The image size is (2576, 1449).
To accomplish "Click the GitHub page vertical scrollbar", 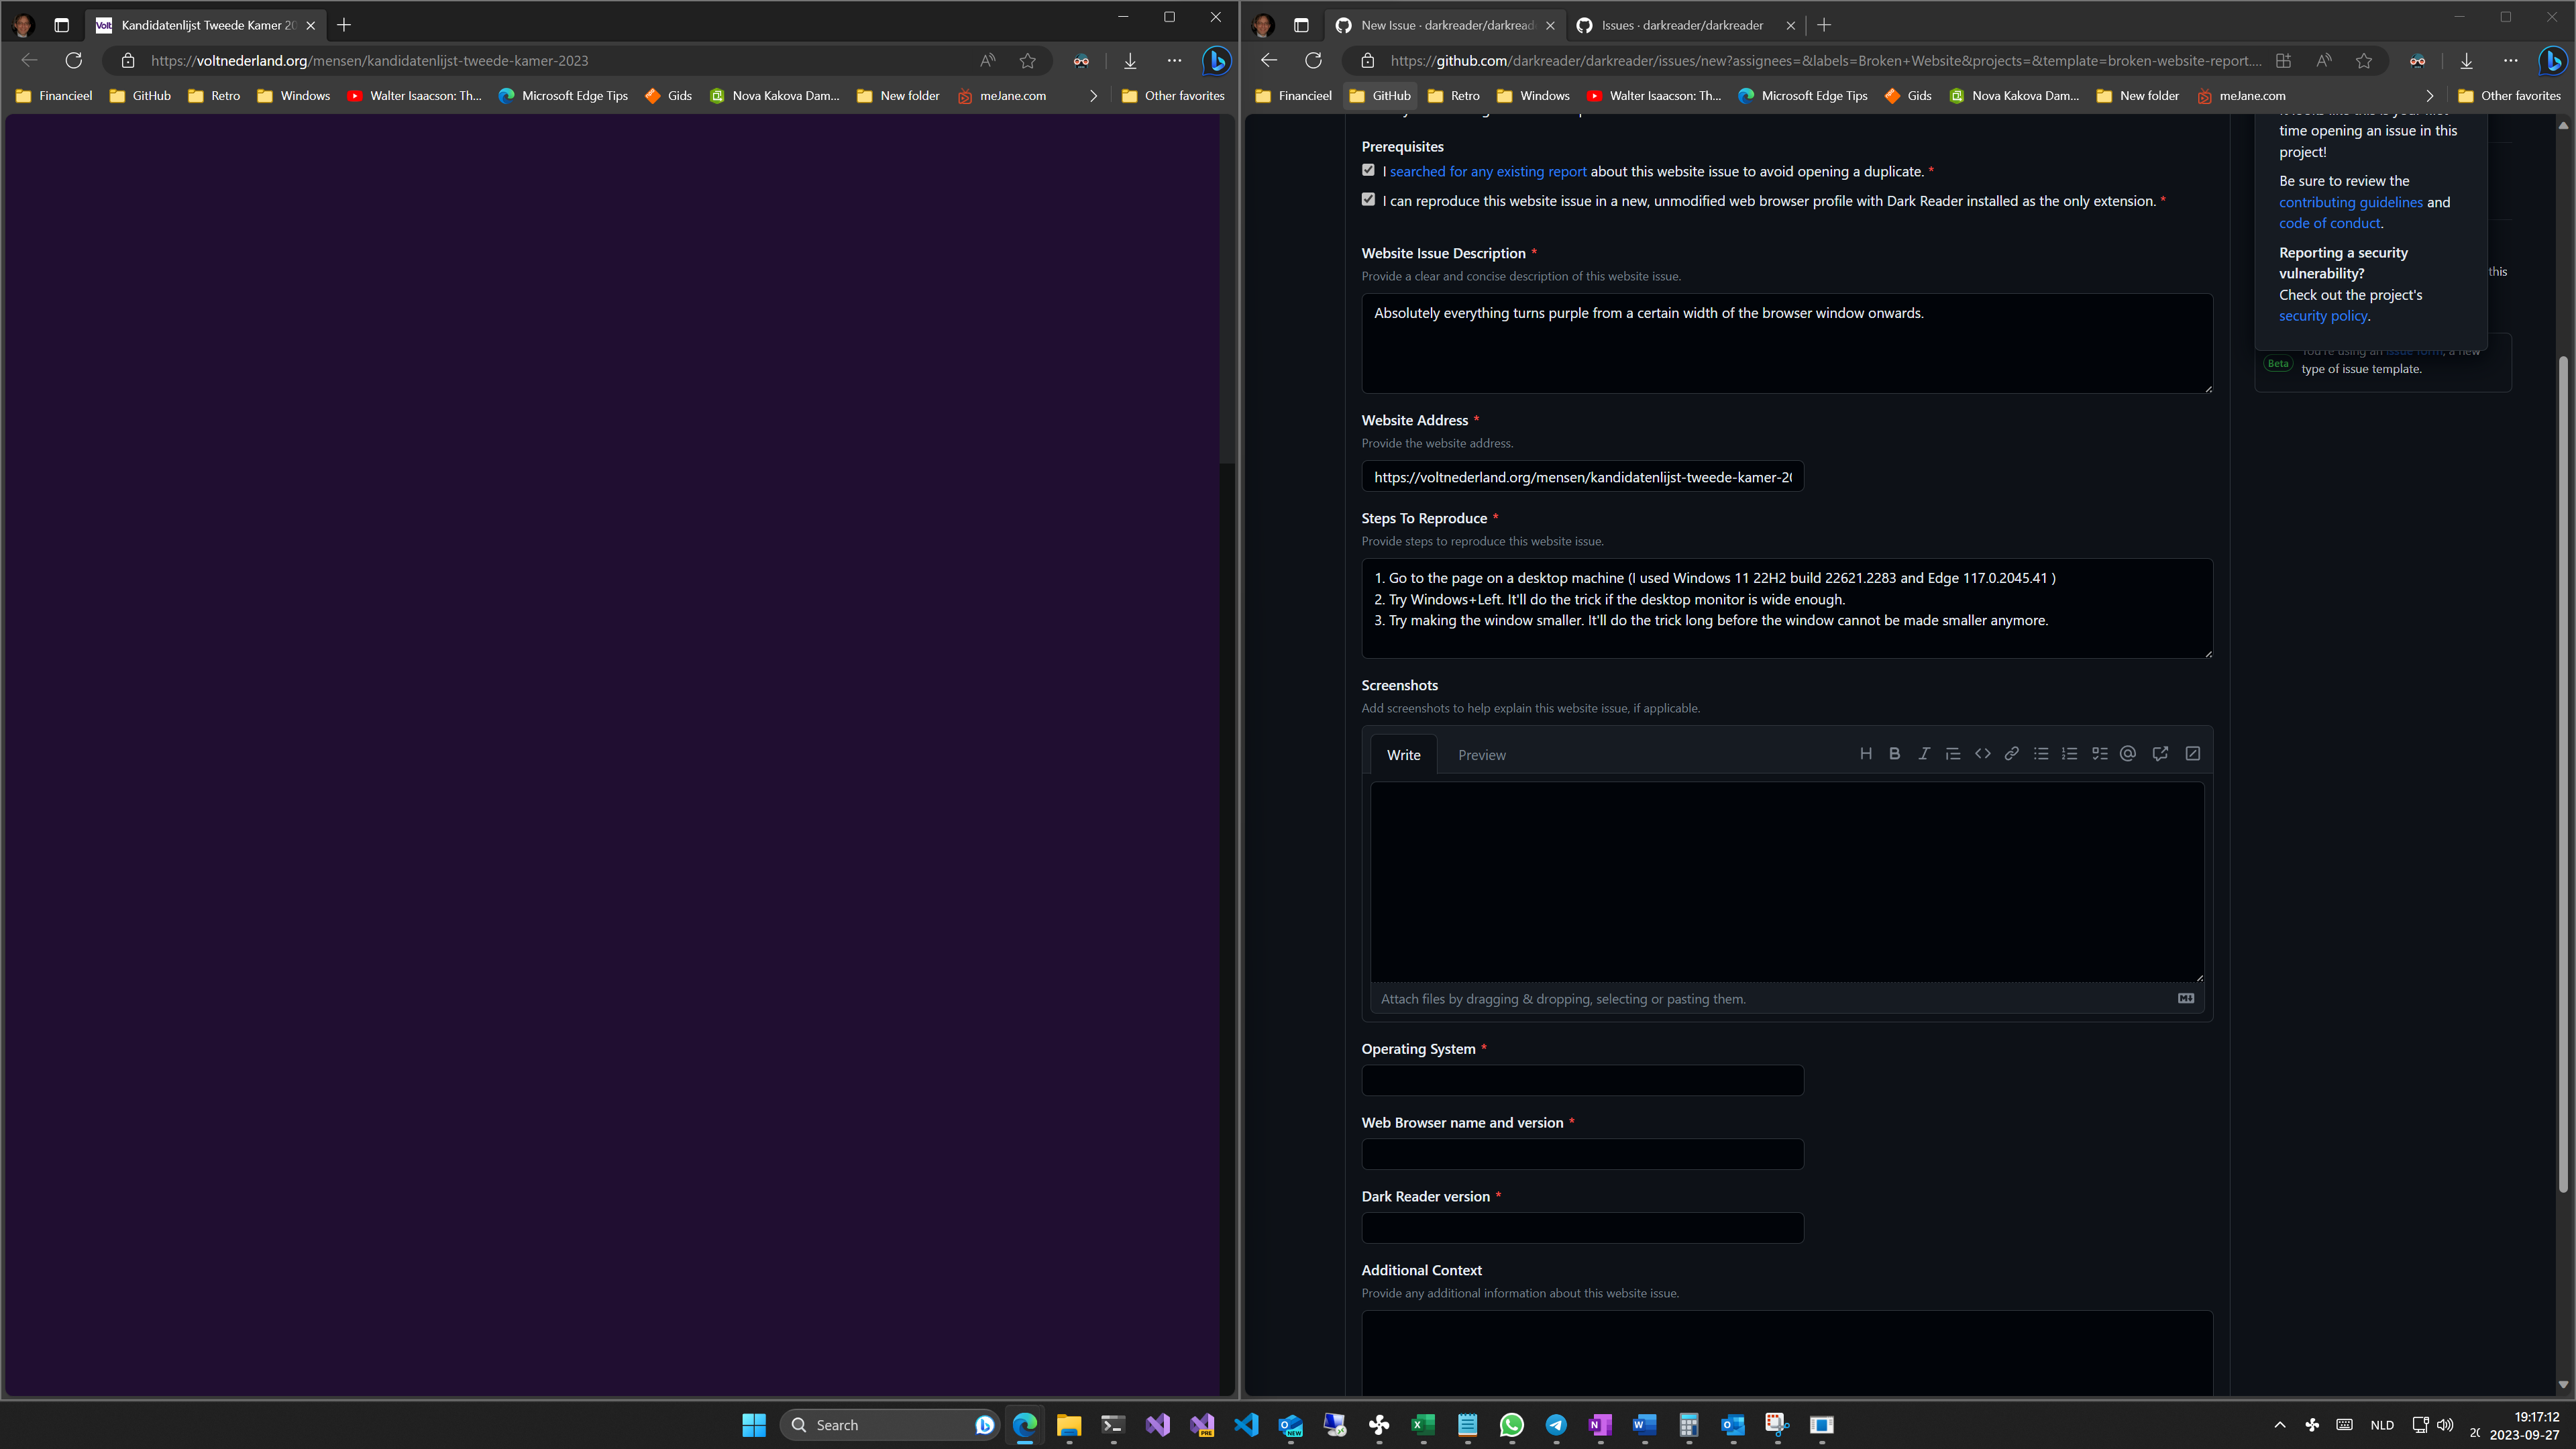I will (2562, 770).
